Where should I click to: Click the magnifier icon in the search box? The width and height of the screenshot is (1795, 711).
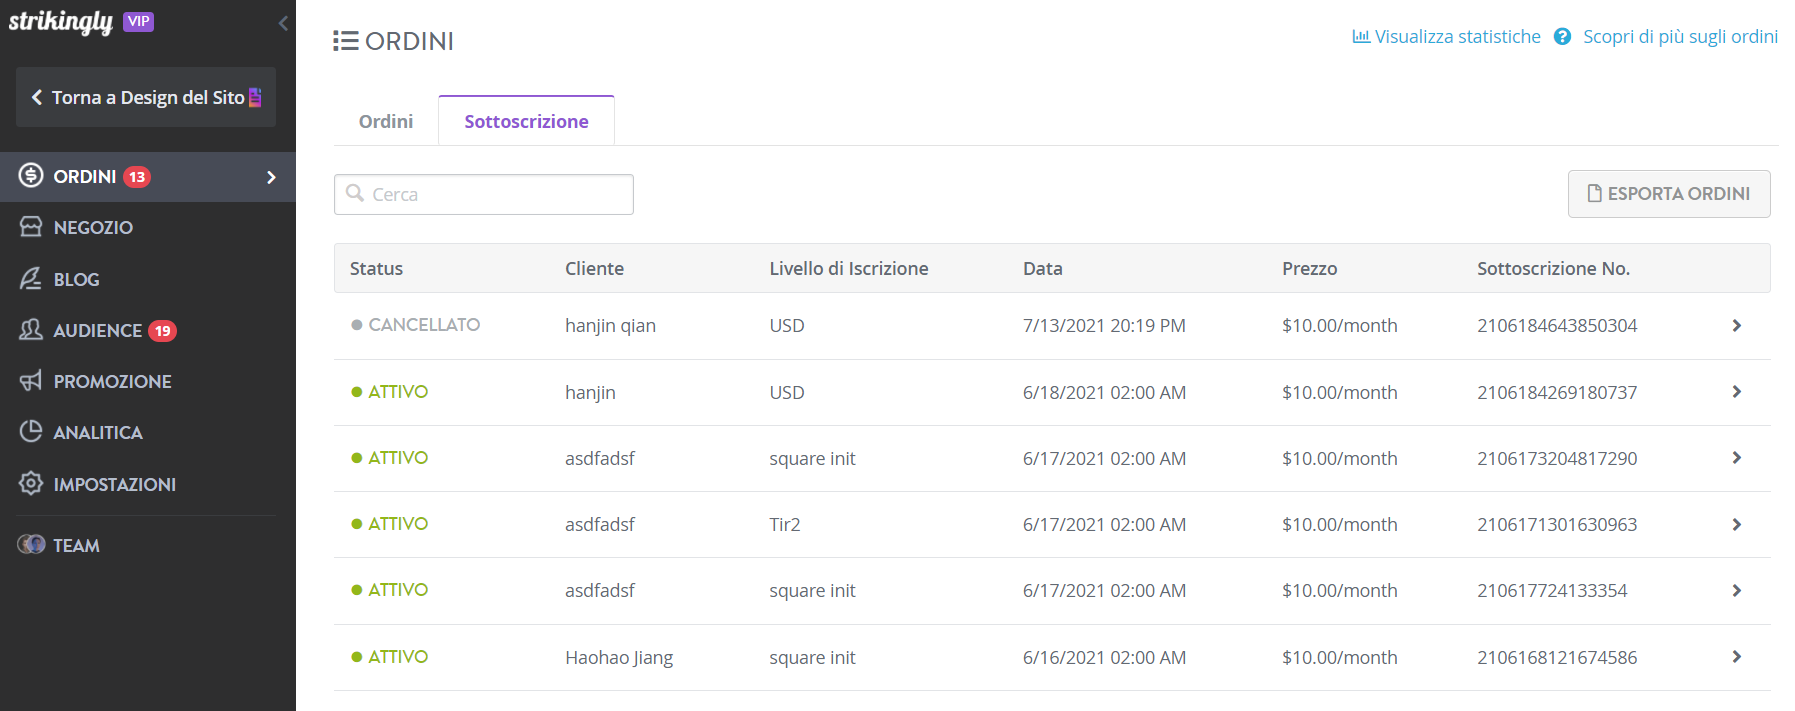tap(355, 193)
